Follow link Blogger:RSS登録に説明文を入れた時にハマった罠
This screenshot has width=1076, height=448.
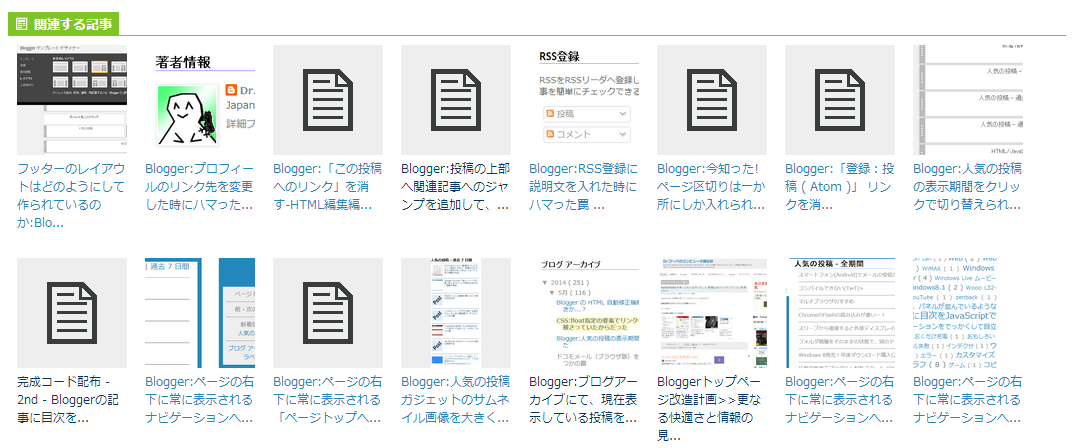pyautogui.click(x=583, y=187)
